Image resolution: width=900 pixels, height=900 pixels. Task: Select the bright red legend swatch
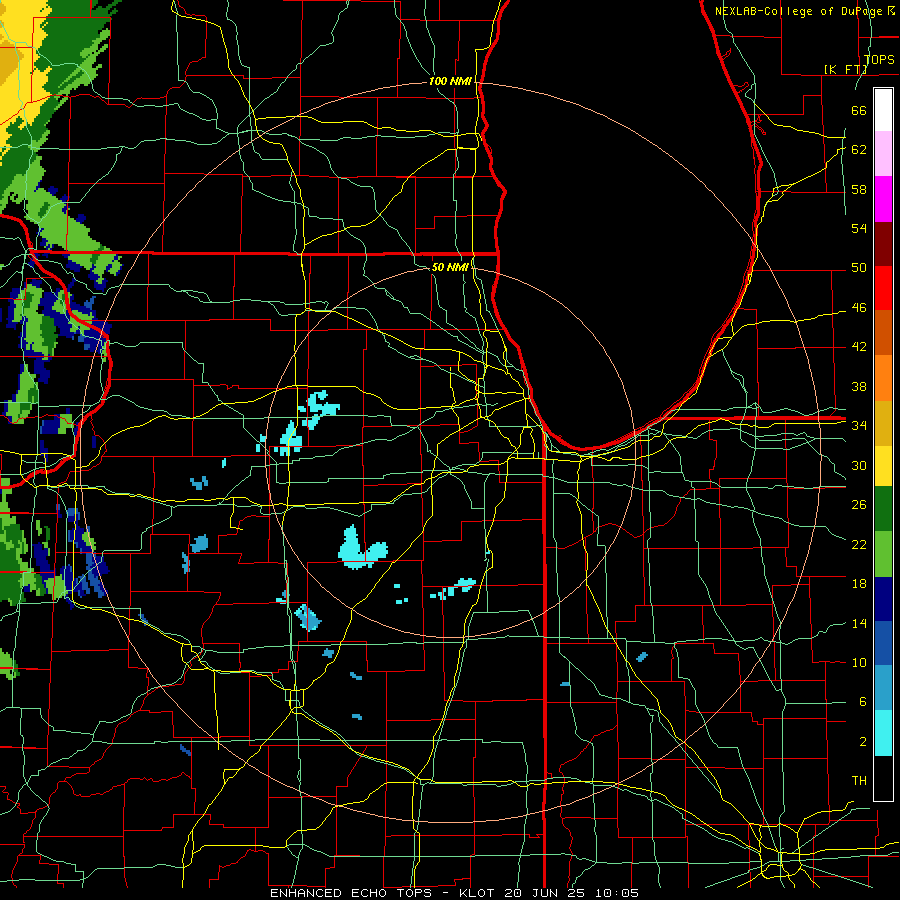pyautogui.click(x=883, y=288)
